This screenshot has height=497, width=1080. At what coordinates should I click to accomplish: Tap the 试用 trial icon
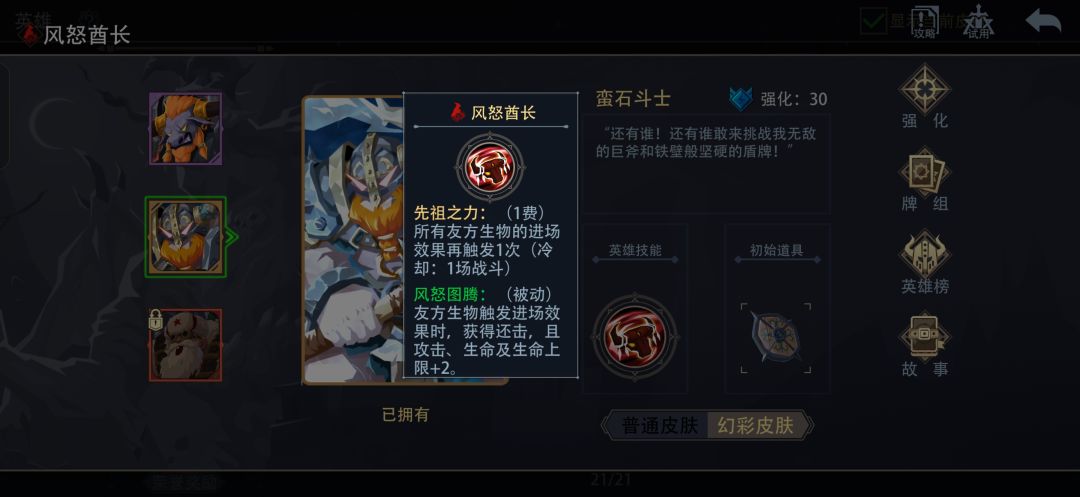978,23
